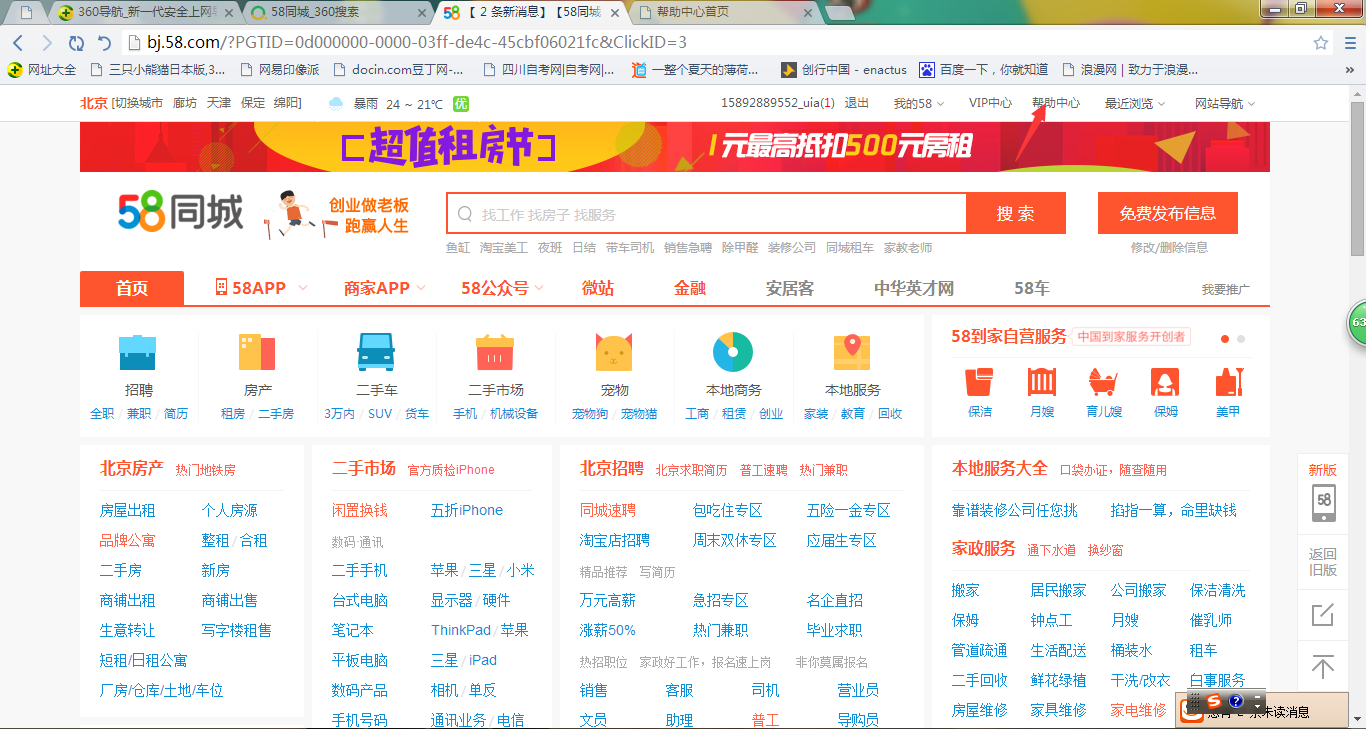Select 微站 in the navigation bar

click(598, 288)
